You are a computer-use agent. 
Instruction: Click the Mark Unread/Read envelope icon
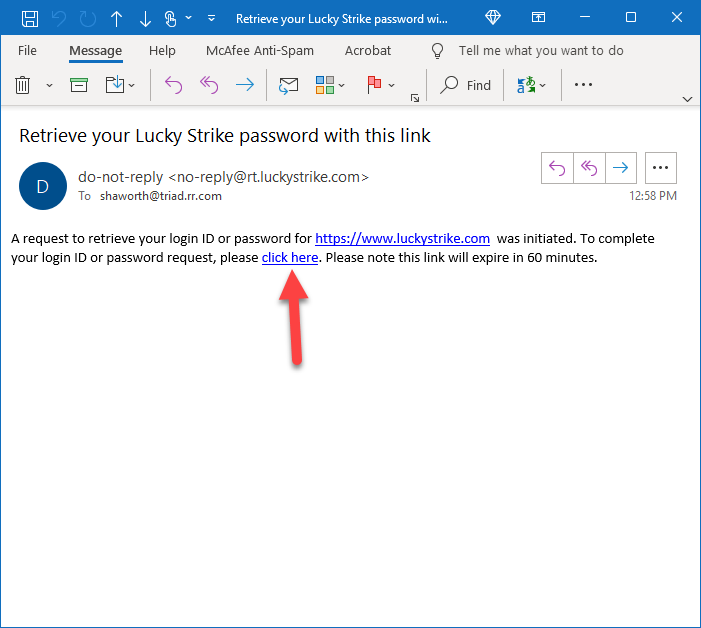pyautogui.click(x=288, y=85)
